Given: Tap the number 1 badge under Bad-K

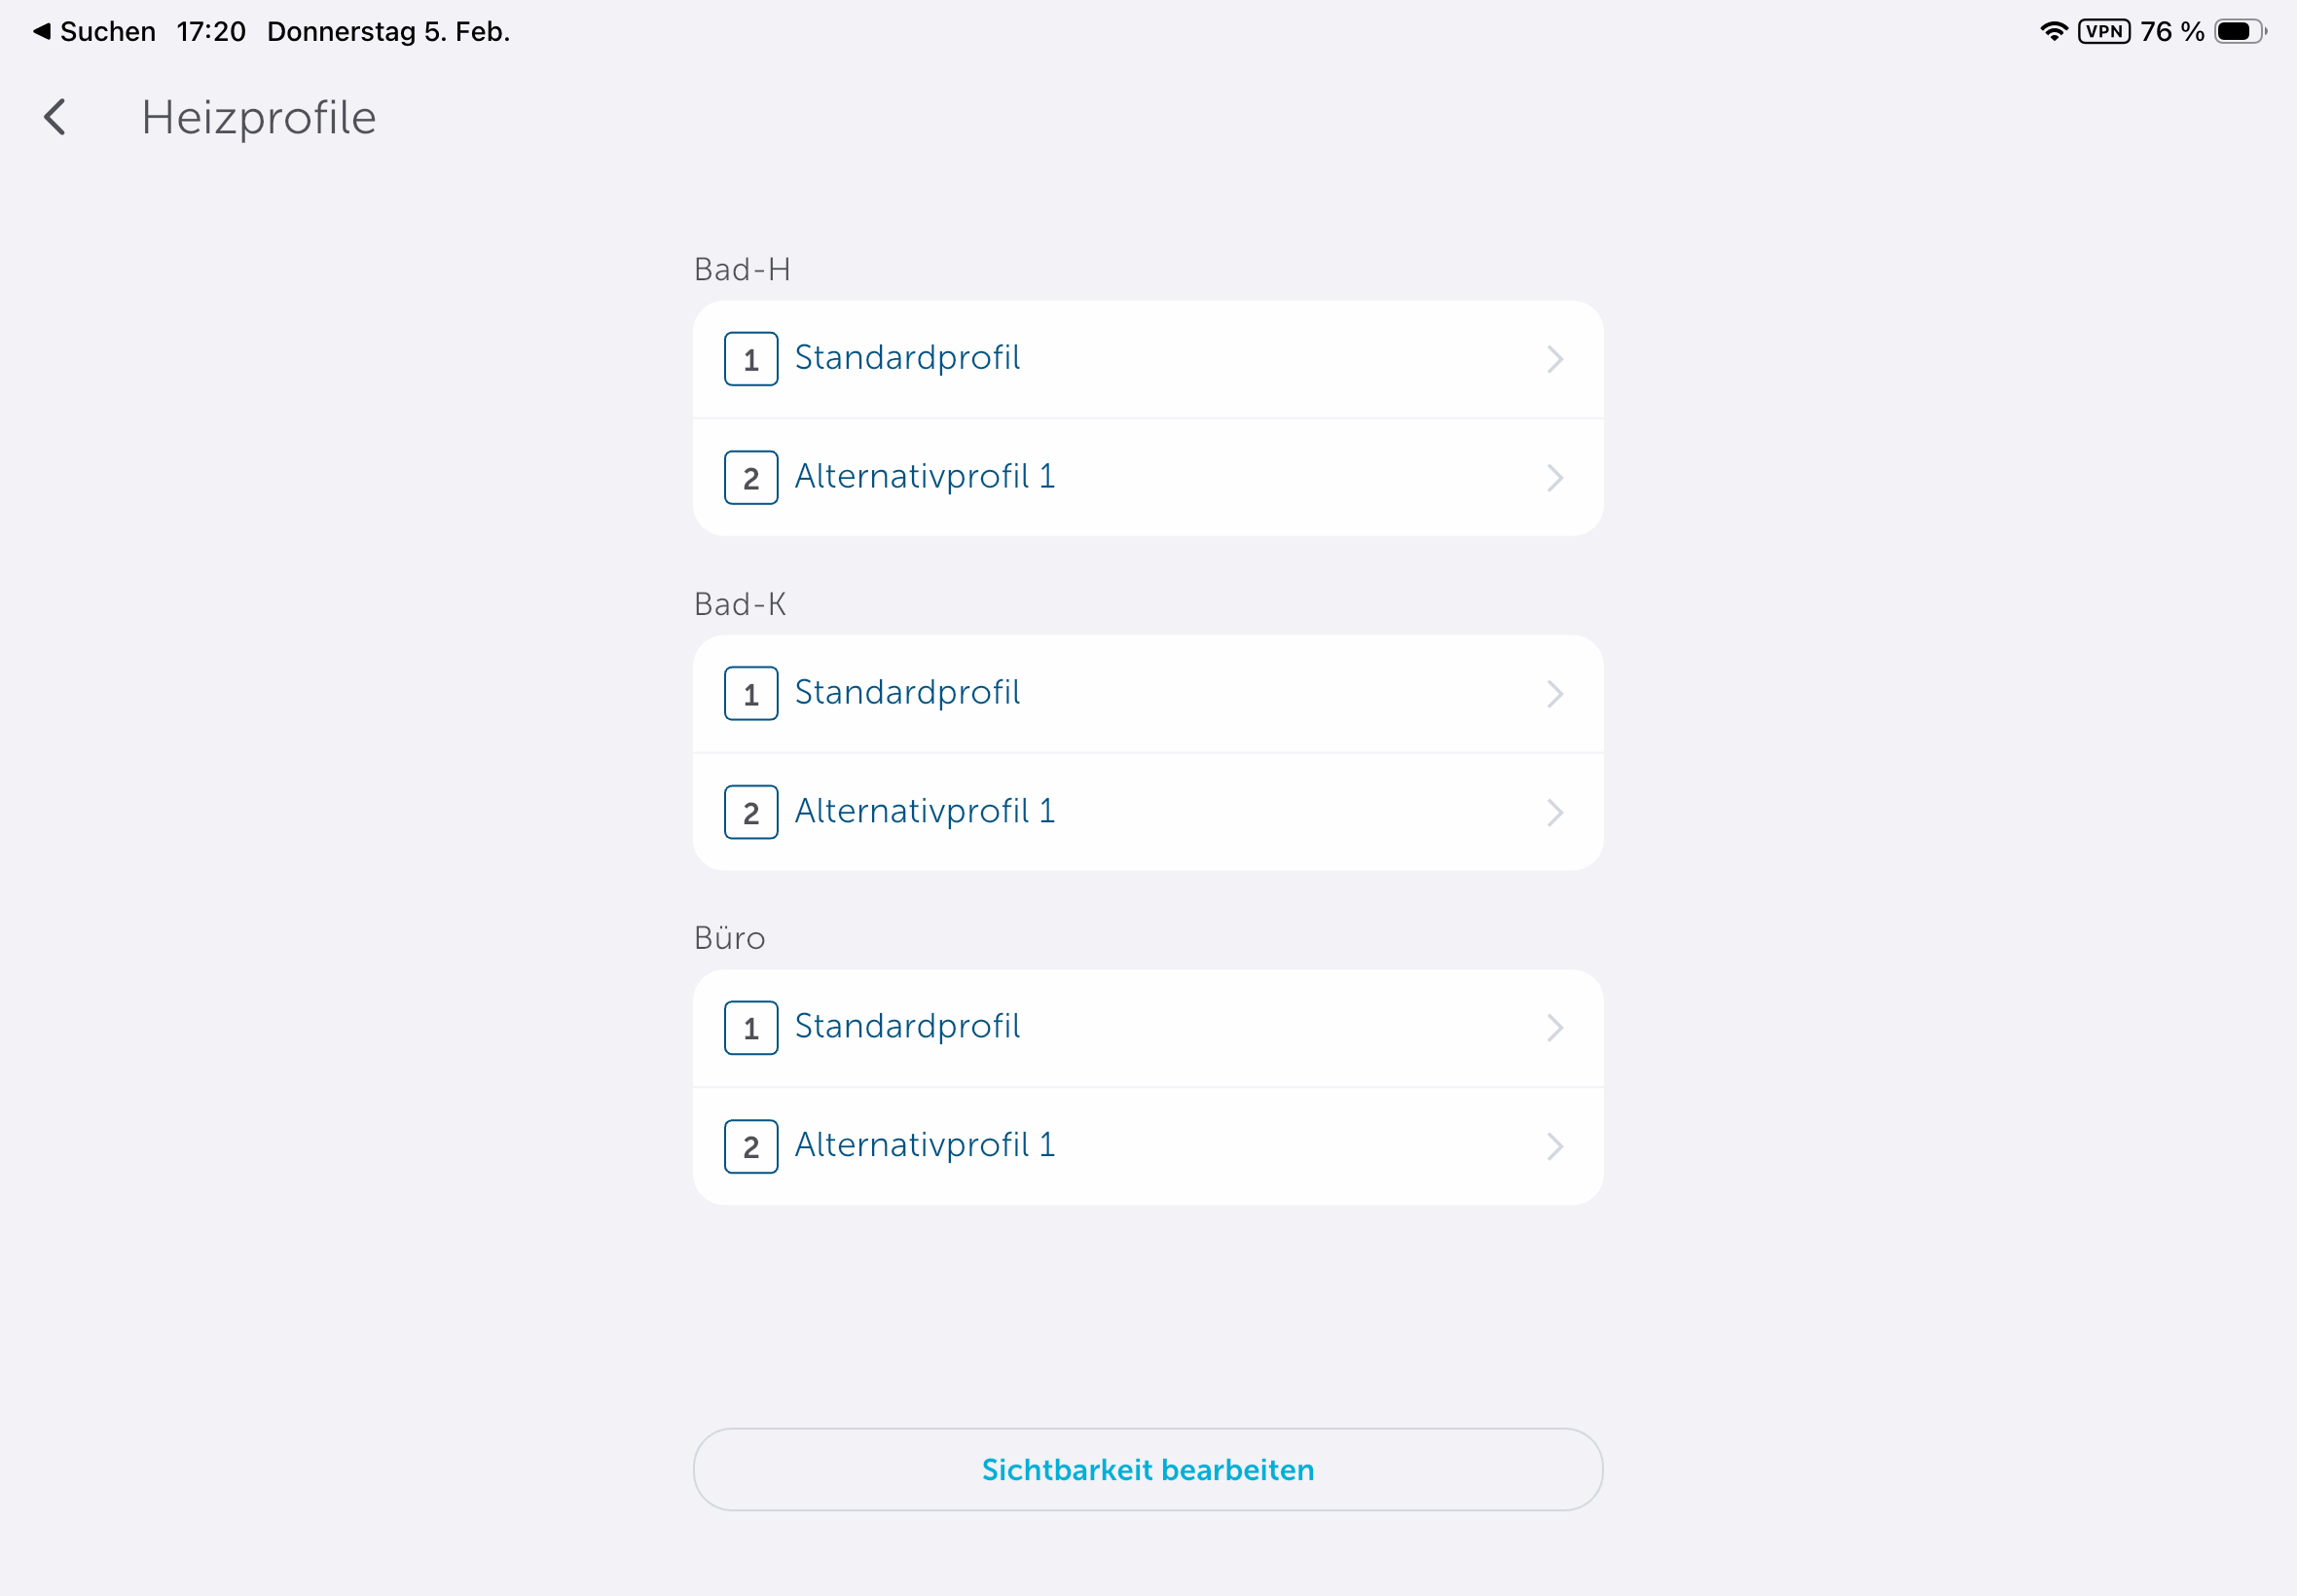Looking at the screenshot, I should (x=751, y=694).
